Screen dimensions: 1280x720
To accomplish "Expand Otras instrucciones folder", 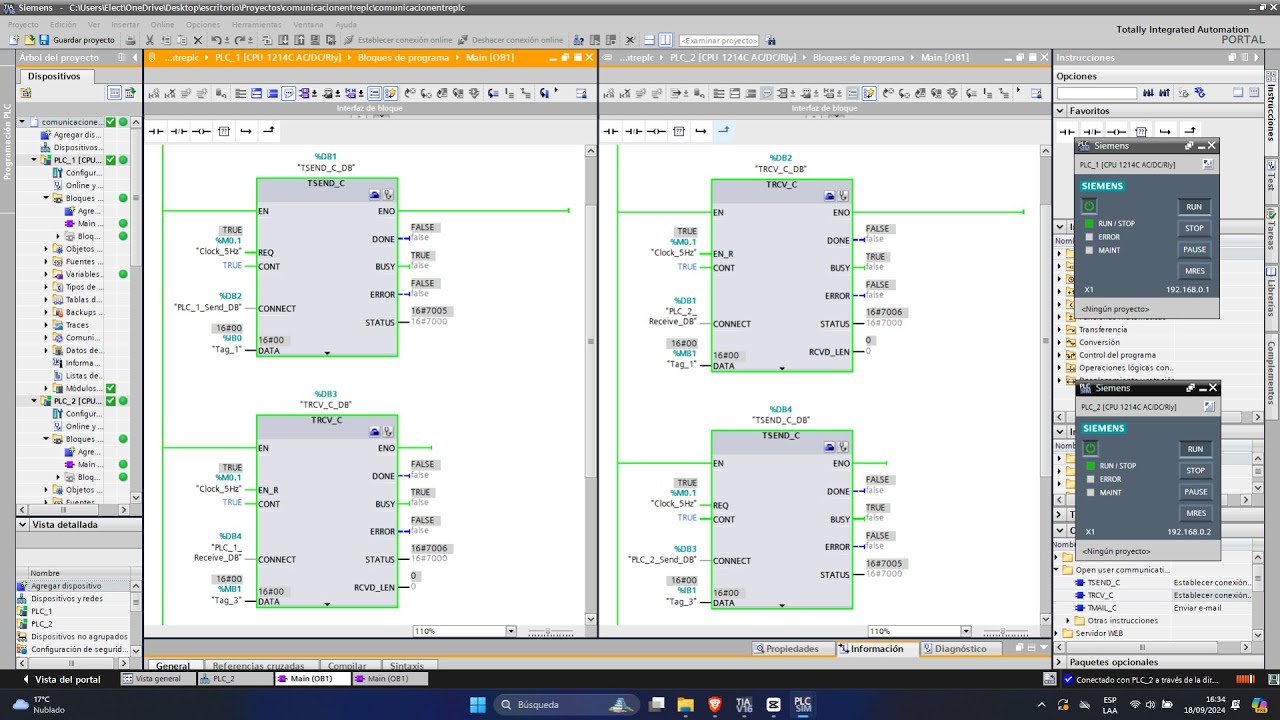I will [x=1068, y=621].
